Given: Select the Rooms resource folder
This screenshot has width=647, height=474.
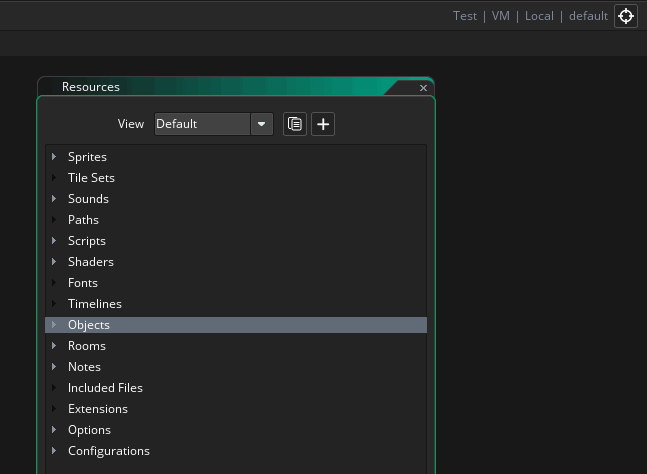Looking at the screenshot, I should (86, 346).
